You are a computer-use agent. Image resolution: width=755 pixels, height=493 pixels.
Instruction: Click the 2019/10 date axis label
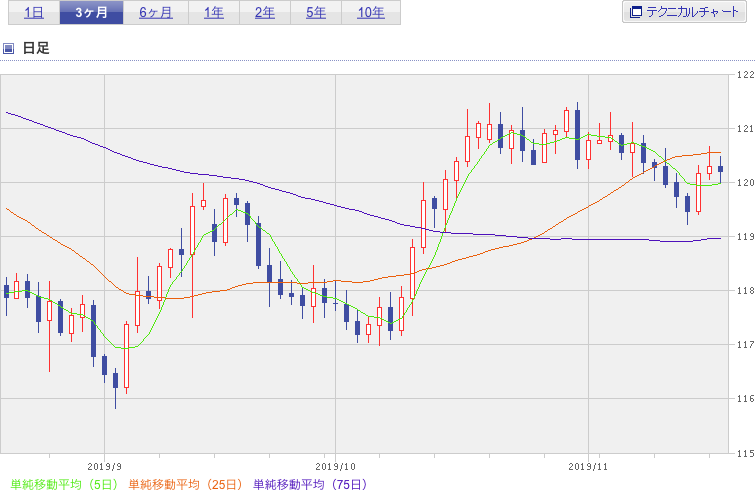click(336, 467)
